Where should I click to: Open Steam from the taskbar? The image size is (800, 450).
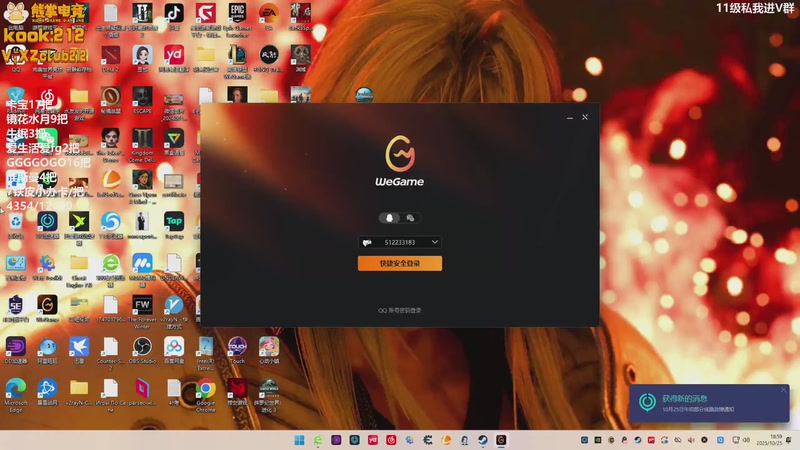point(483,440)
